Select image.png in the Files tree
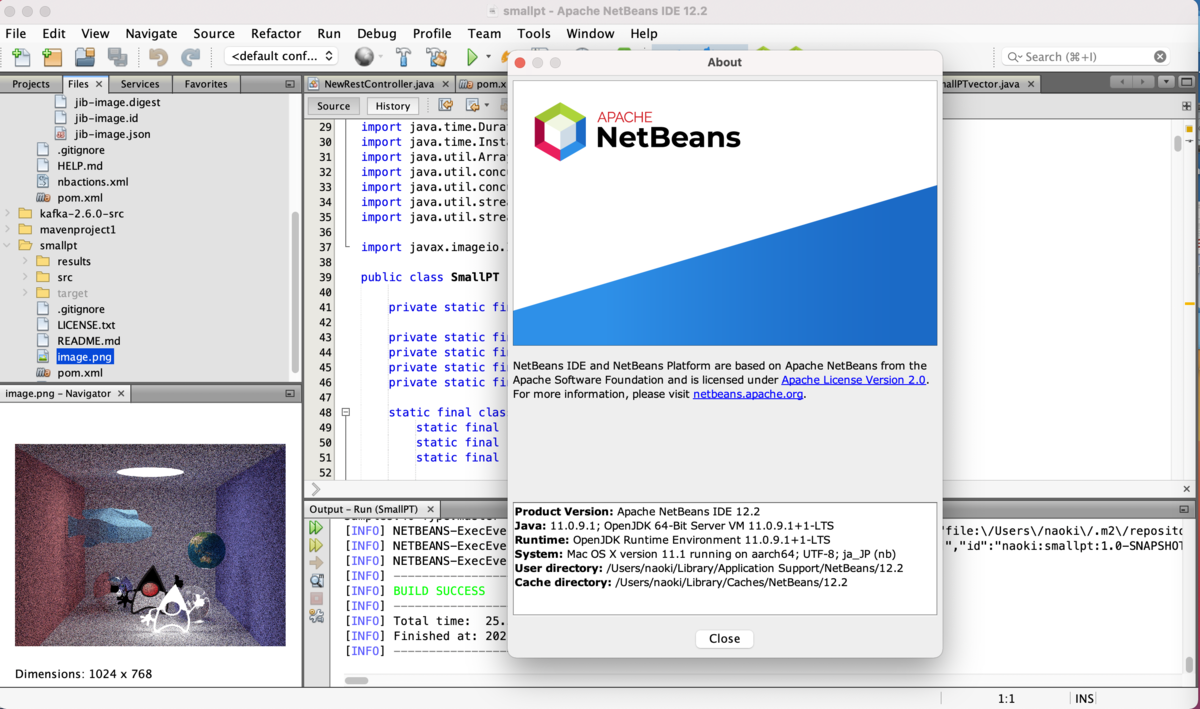Image resolution: width=1200 pixels, height=709 pixels. click(x=84, y=357)
